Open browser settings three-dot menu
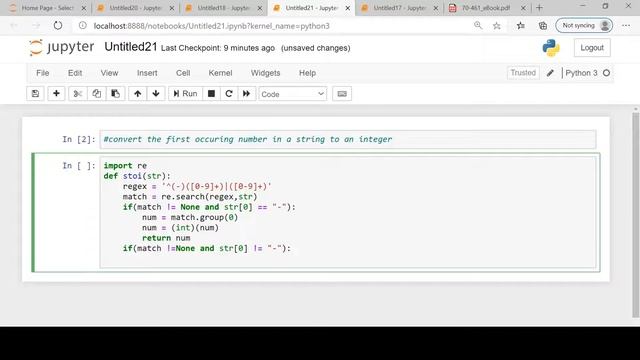This screenshot has height=360, width=640. pos(626,26)
